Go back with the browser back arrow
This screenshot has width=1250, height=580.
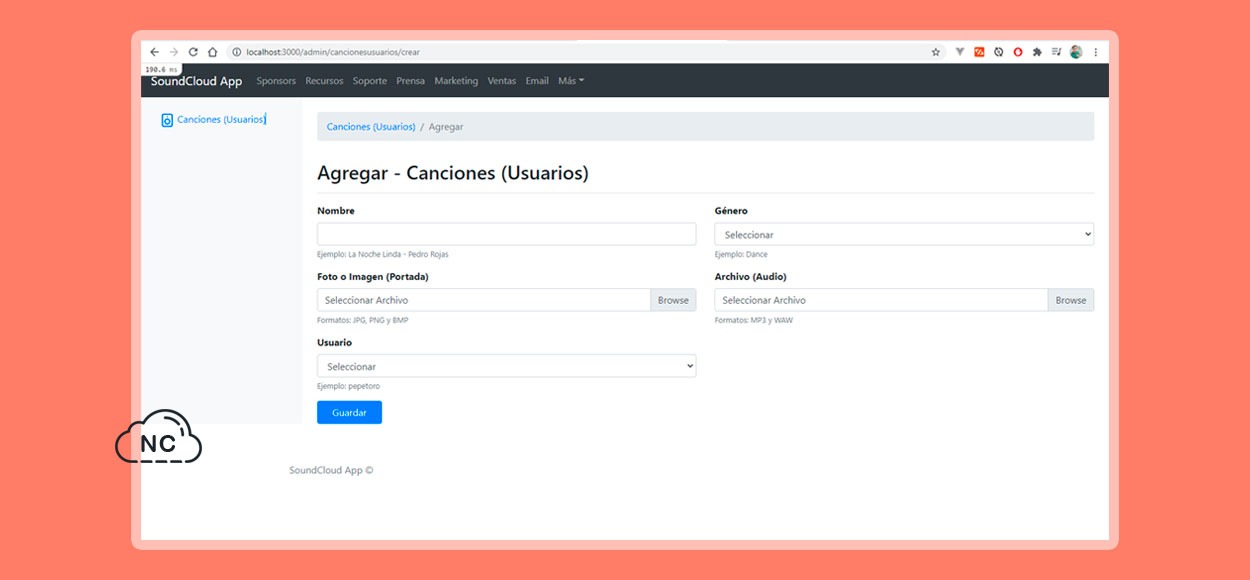tap(154, 52)
